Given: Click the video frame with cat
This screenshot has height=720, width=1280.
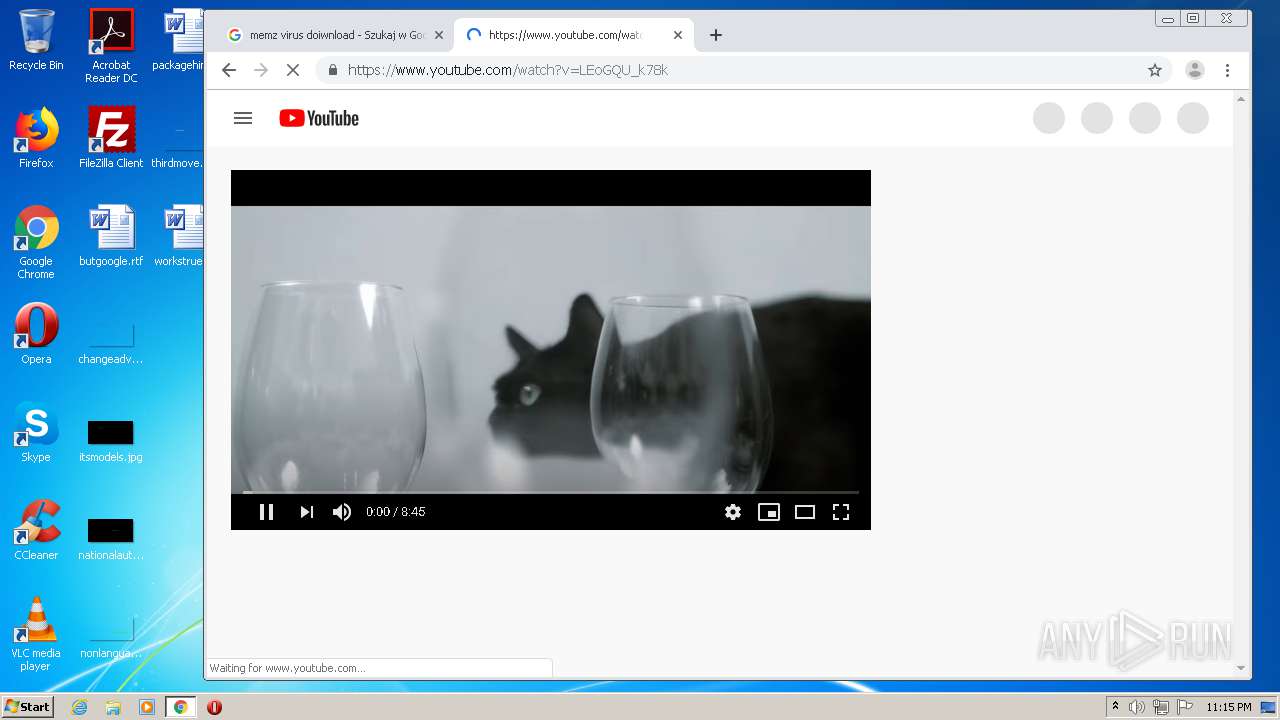Looking at the screenshot, I should coord(551,348).
